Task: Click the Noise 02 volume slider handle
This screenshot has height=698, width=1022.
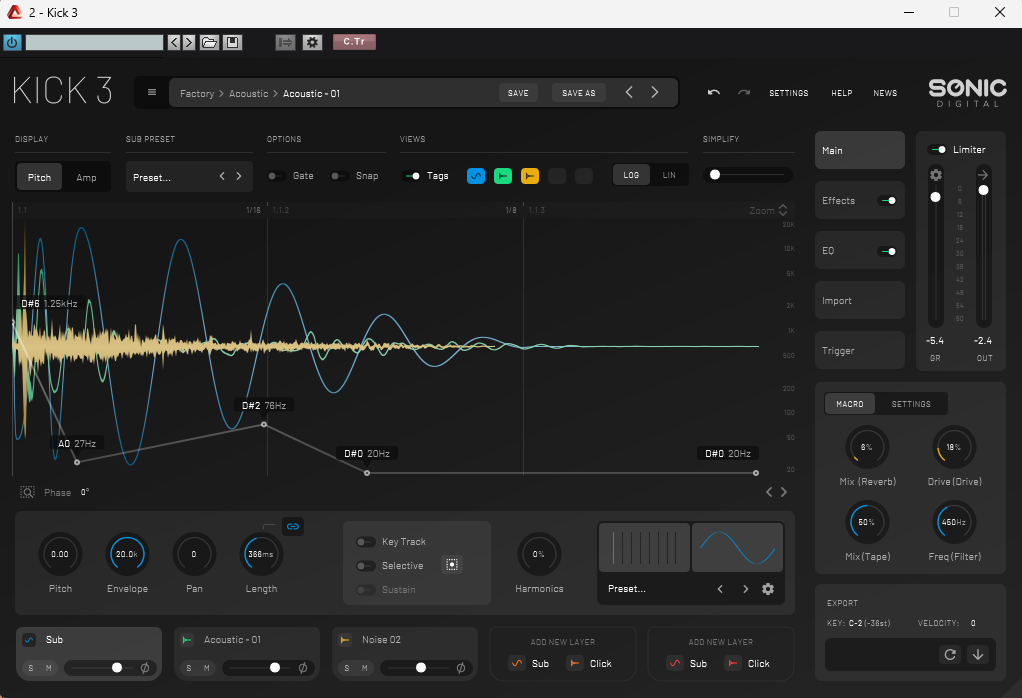Action: pyautogui.click(x=421, y=667)
